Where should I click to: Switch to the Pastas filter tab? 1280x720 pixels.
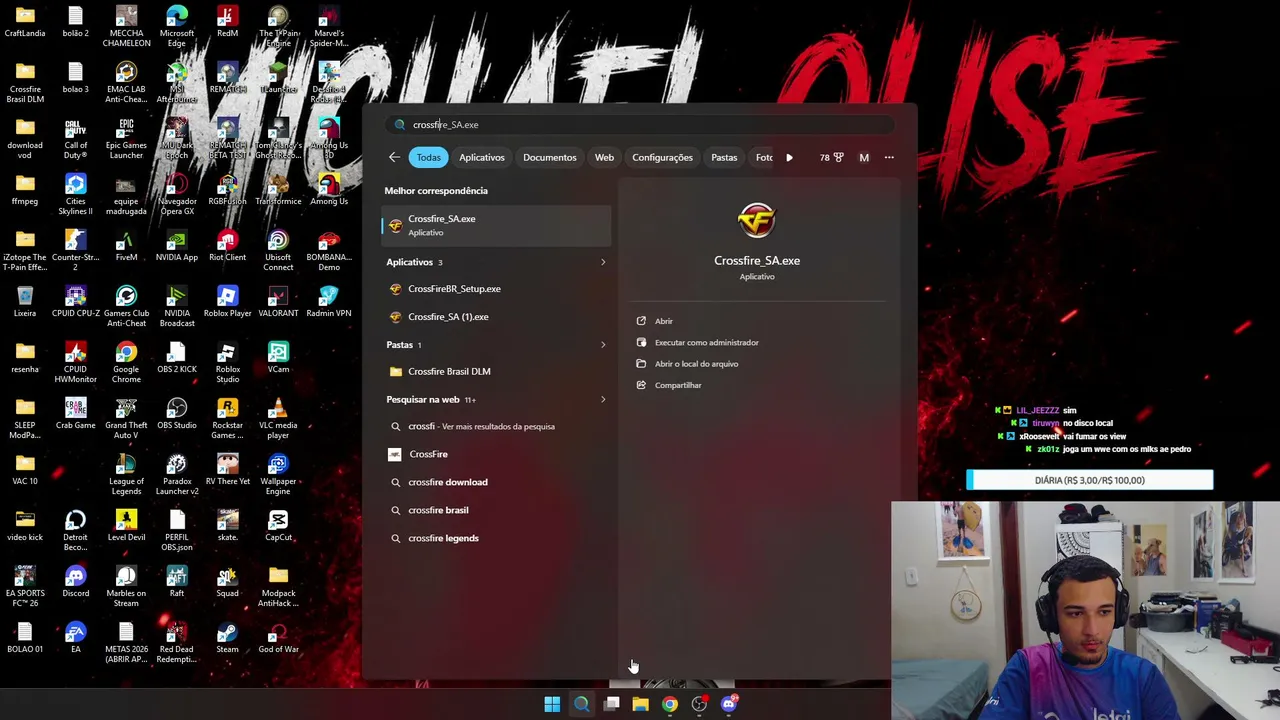[x=724, y=157]
